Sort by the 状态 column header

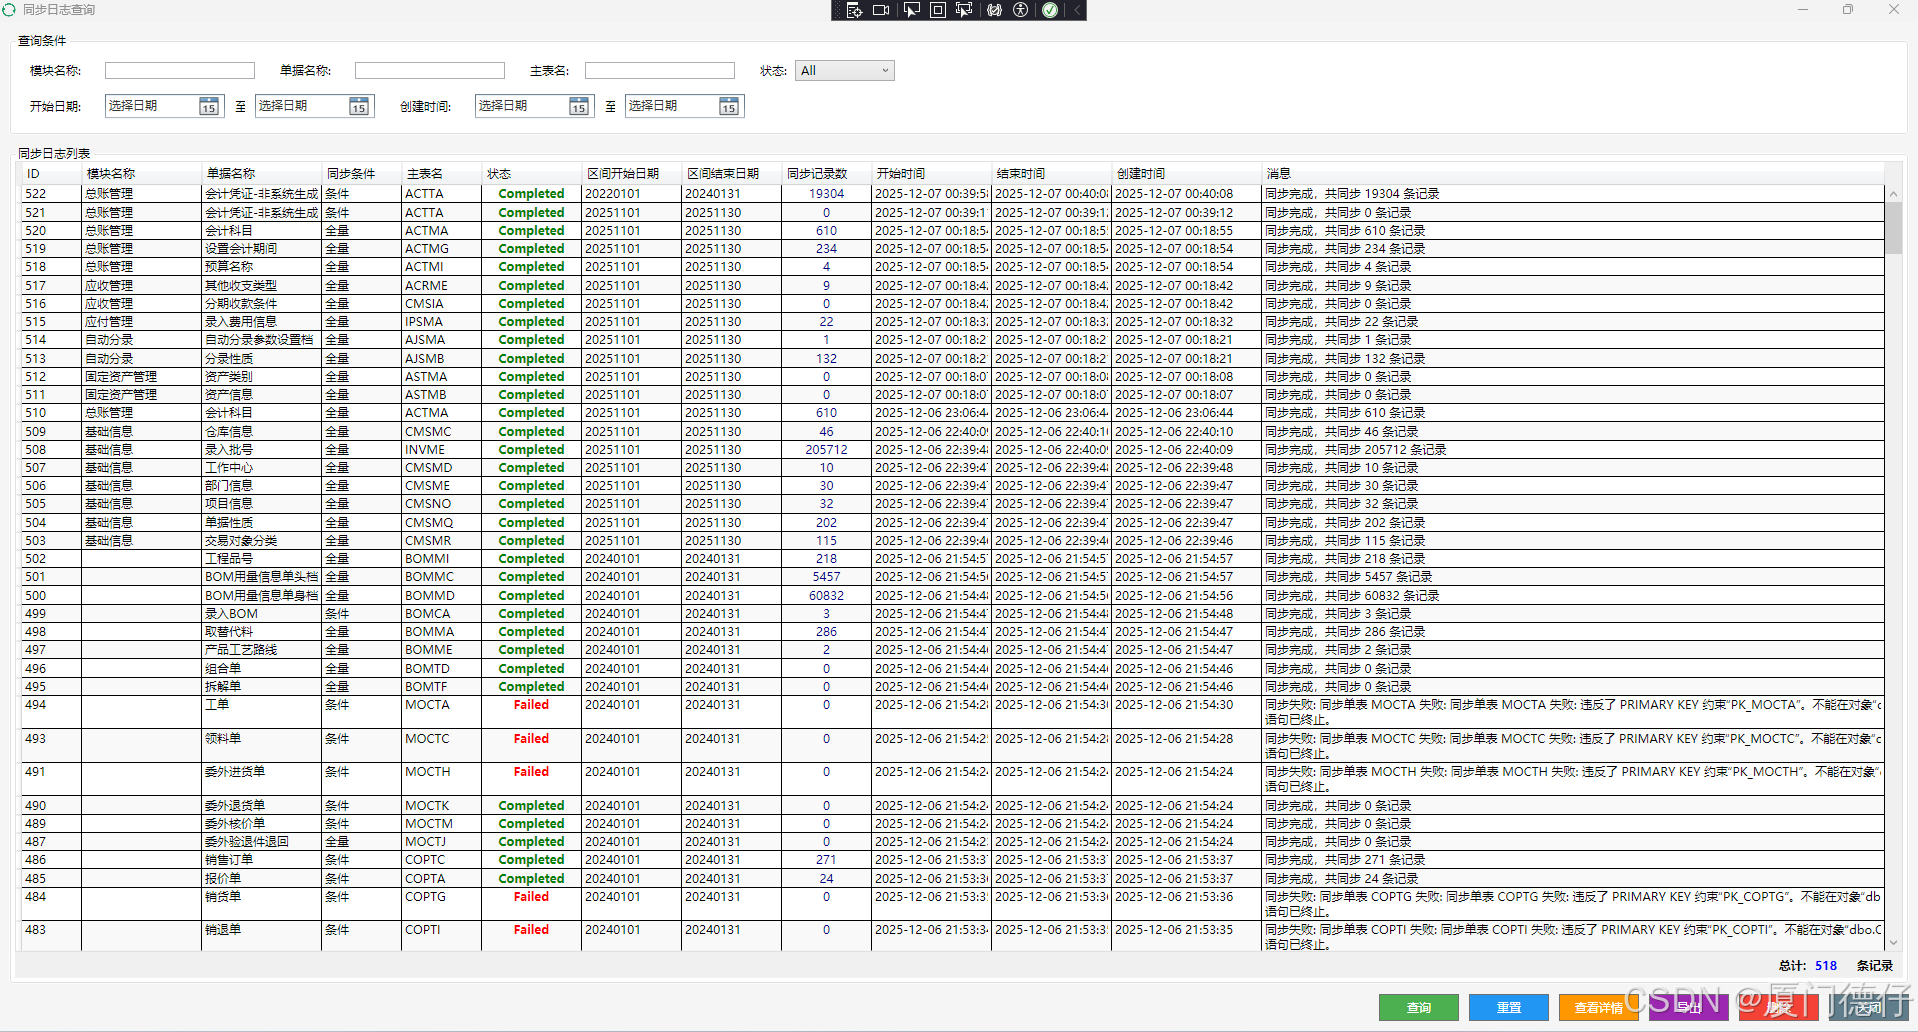point(532,173)
